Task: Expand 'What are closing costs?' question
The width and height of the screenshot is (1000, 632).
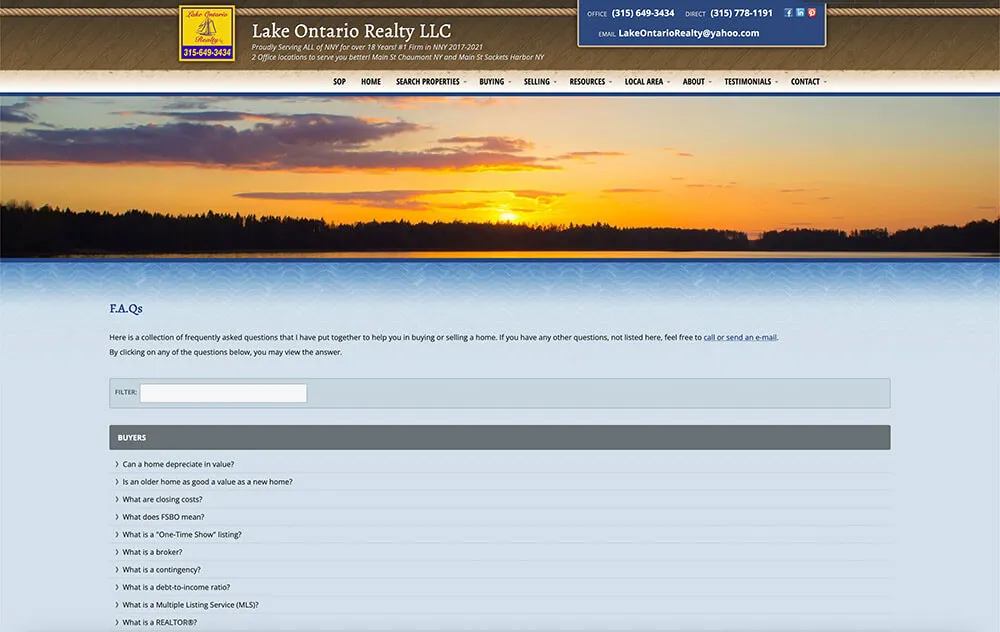Action: [x=162, y=499]
